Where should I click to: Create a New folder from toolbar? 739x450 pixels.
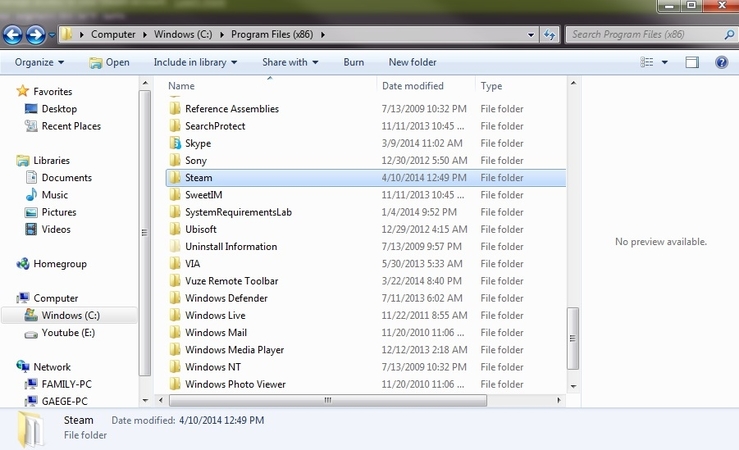pos(412,62)
